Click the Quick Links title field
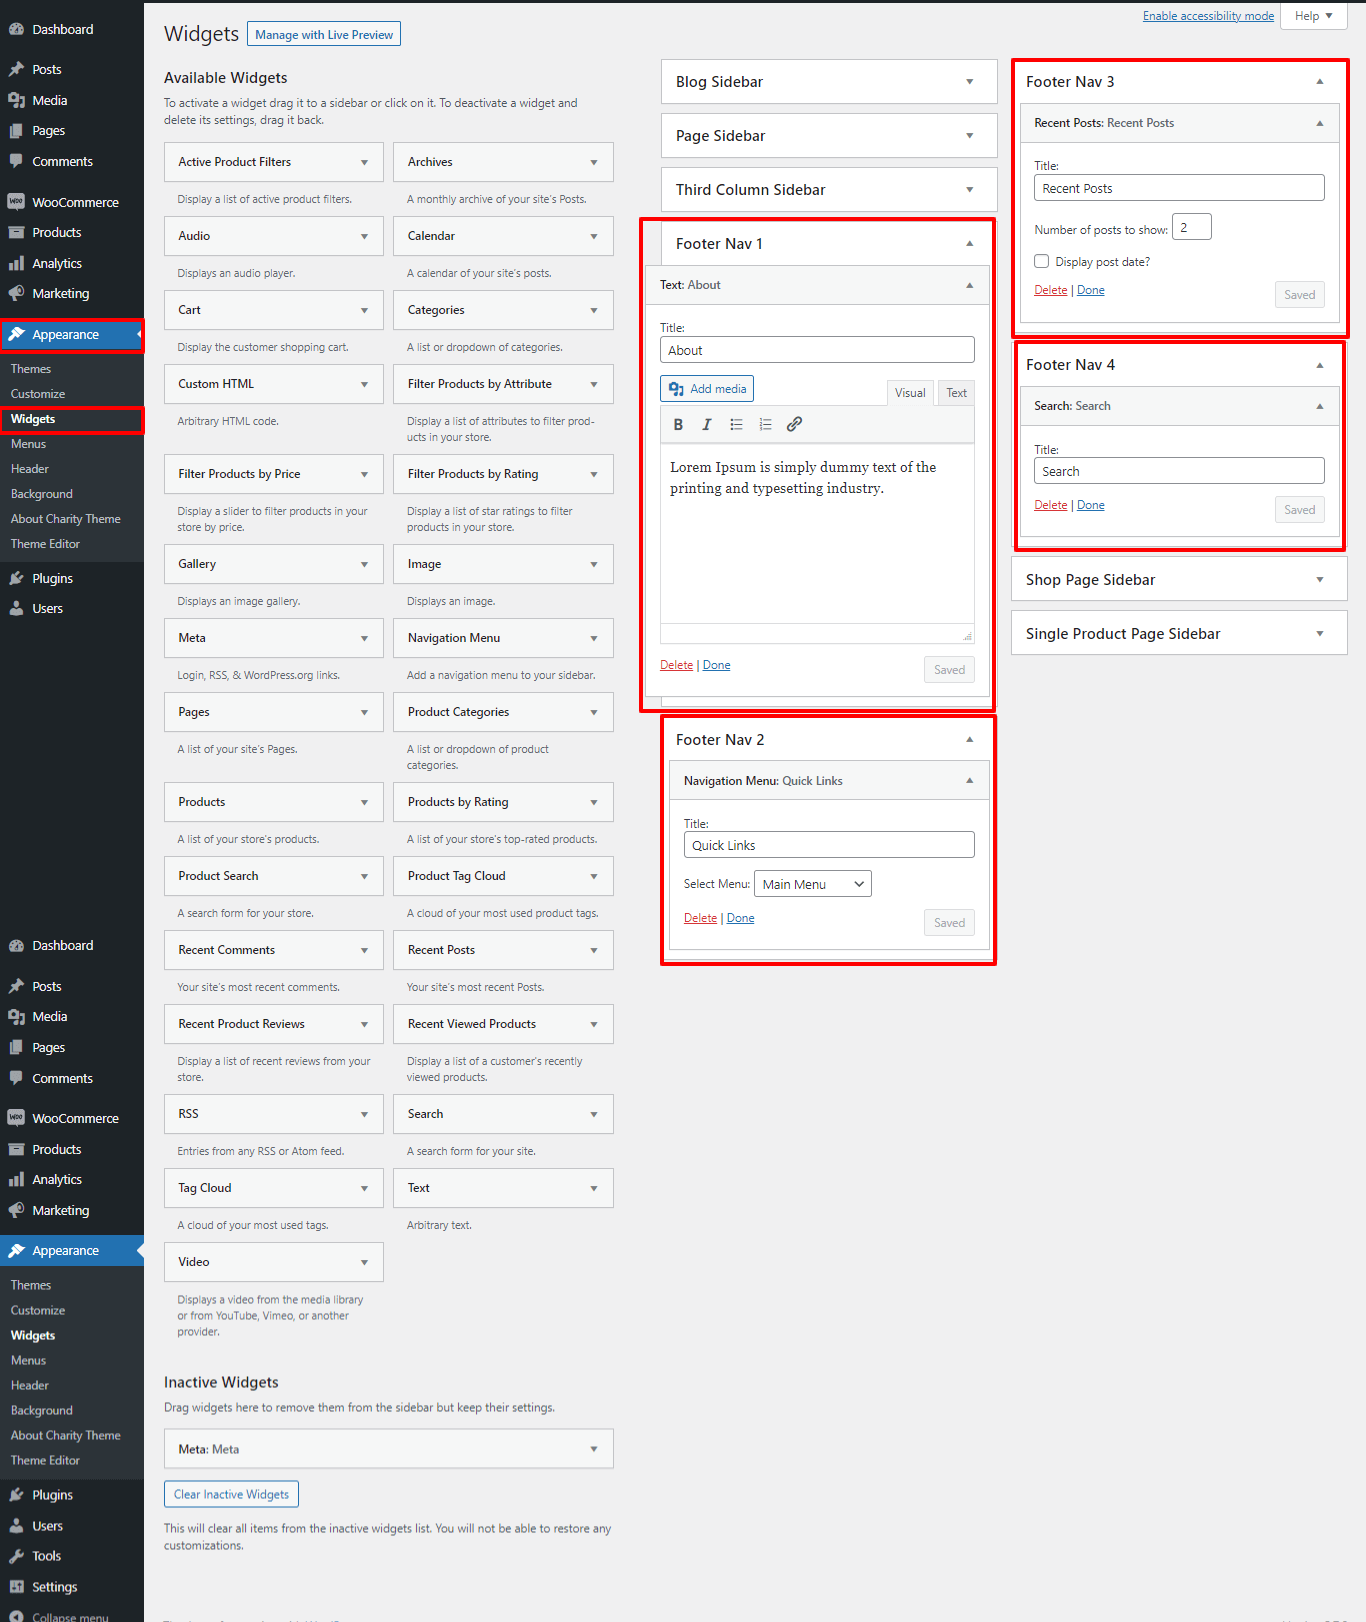1366x1622 pixels. [828, 845]
